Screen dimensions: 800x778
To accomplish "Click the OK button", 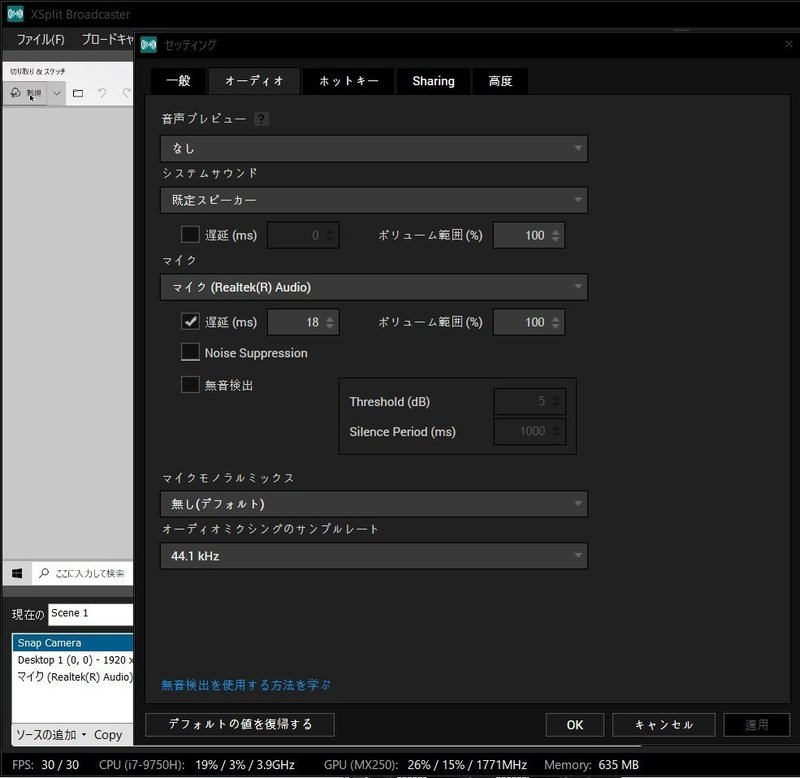I will pos(574,724).
